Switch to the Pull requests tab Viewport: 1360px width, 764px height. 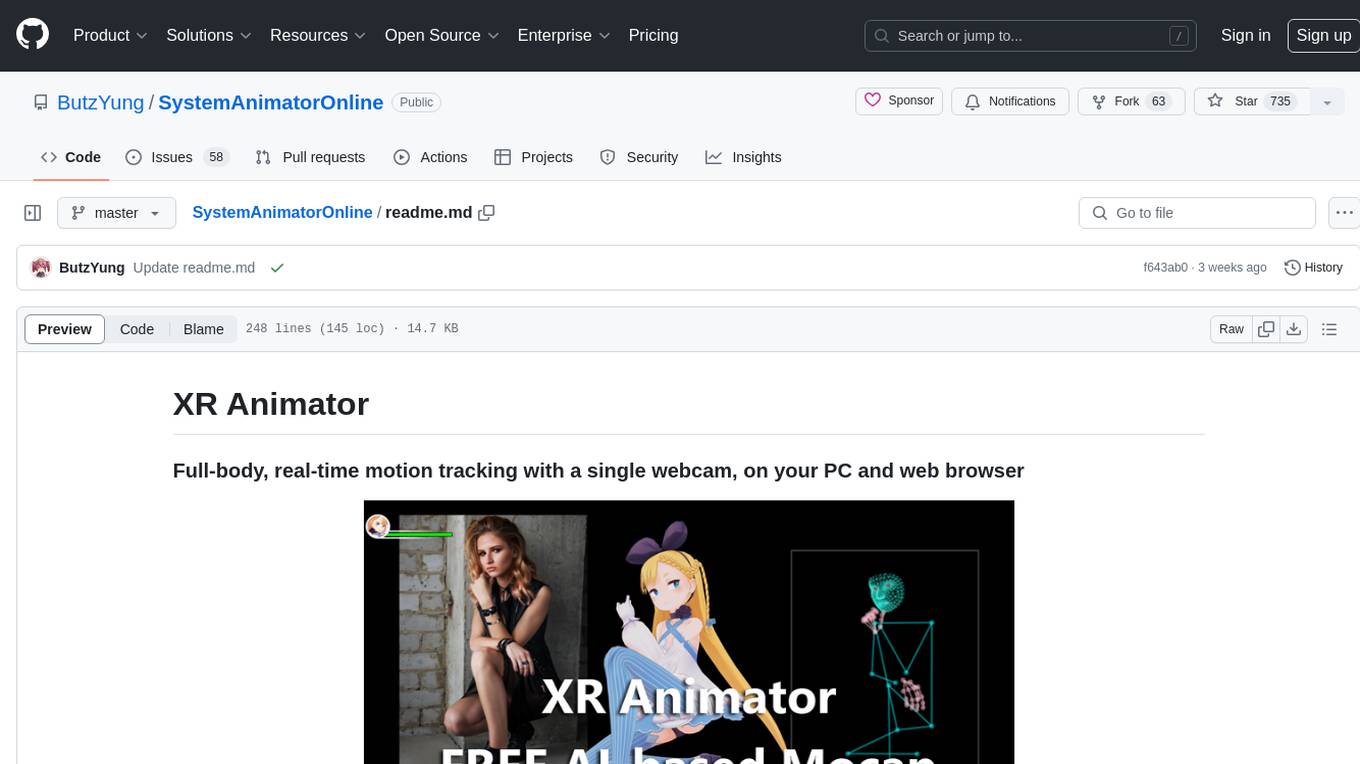310,157
